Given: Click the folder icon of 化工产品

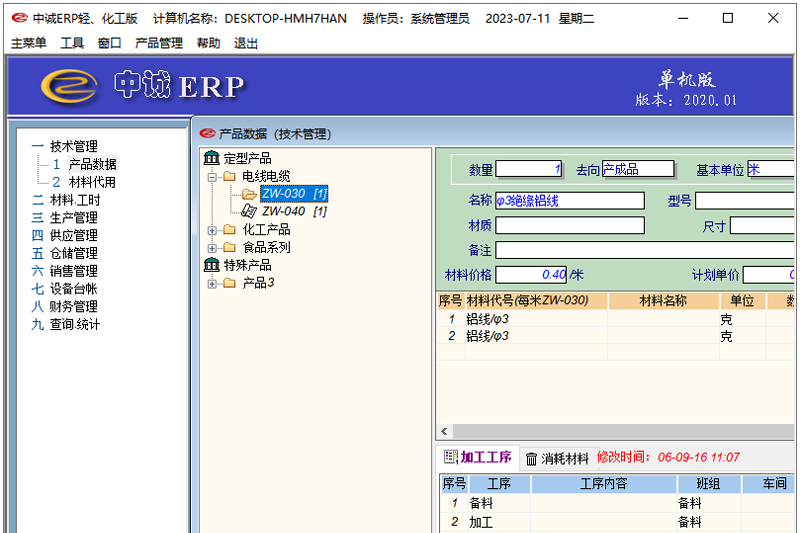Looking at the screenshot, I should [230, 230].
